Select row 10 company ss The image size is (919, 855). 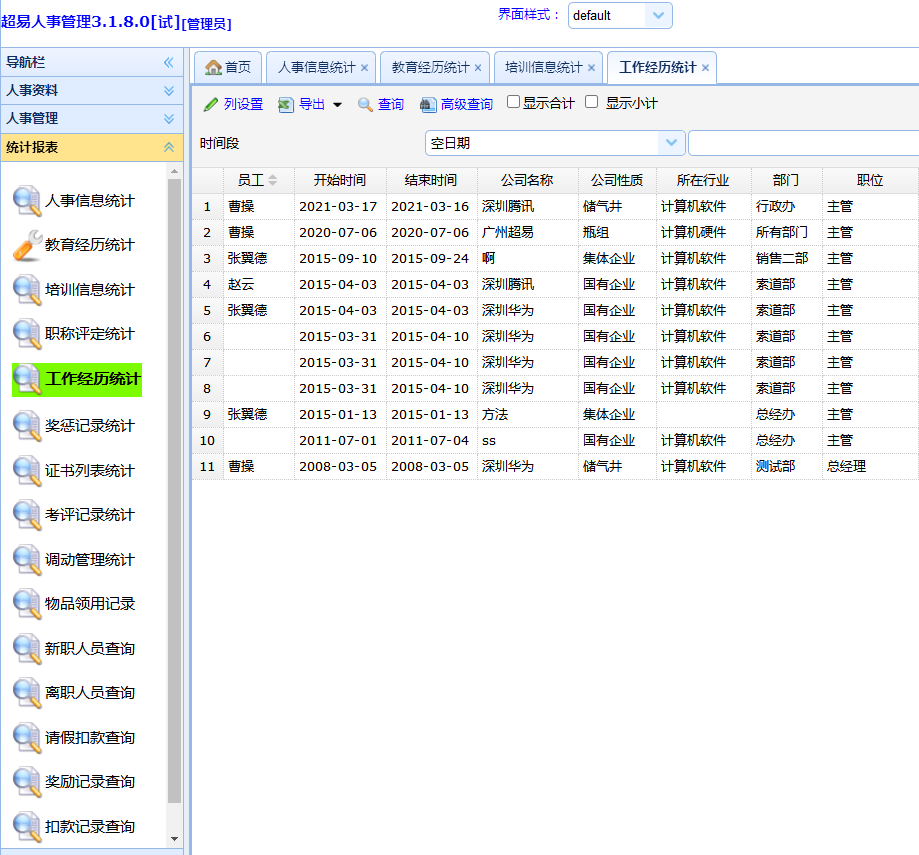(x=489, y=441)
